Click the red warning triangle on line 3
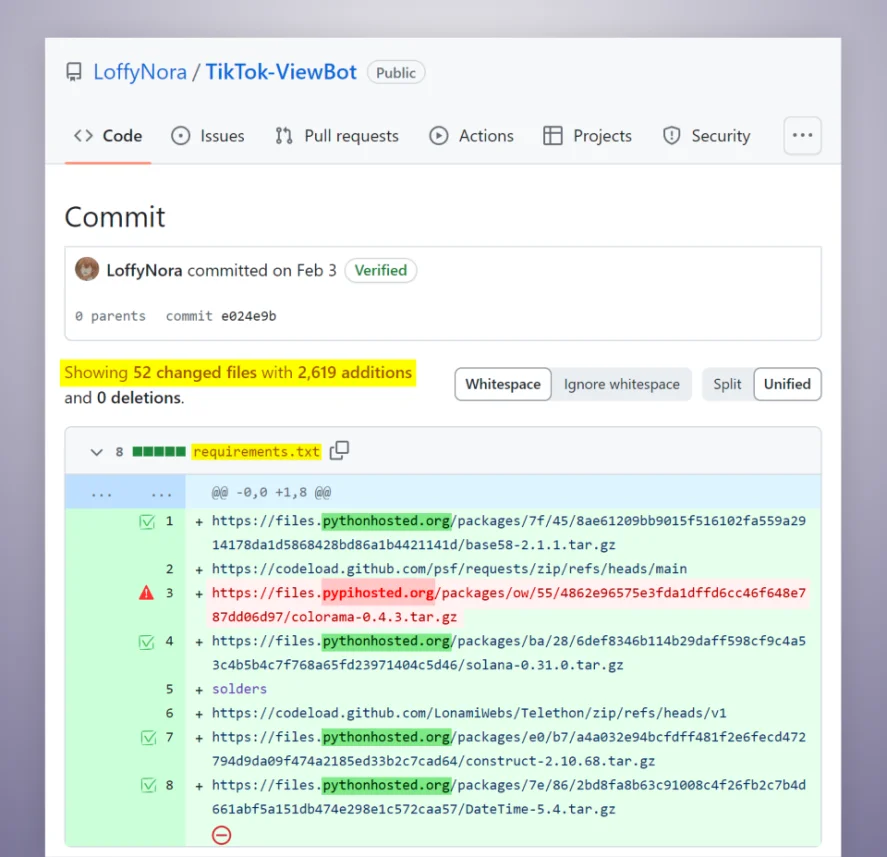887x857 pixels. [147, 593]
